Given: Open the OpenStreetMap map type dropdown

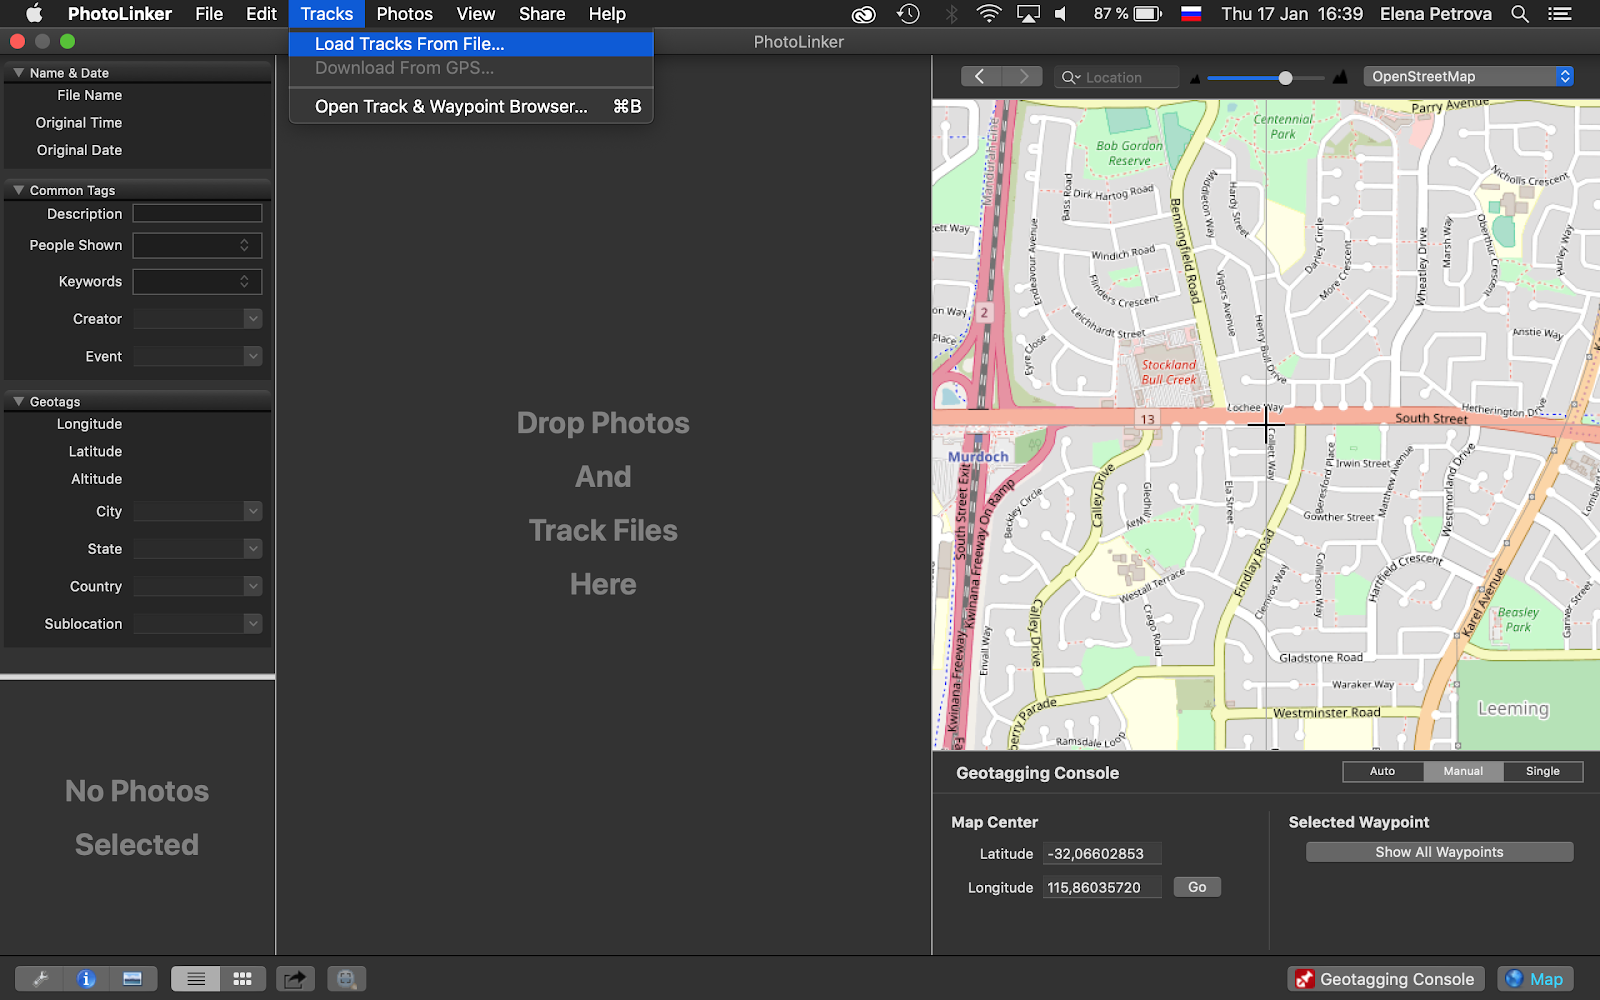Looking at the screenshot, I should point(1468,77).
